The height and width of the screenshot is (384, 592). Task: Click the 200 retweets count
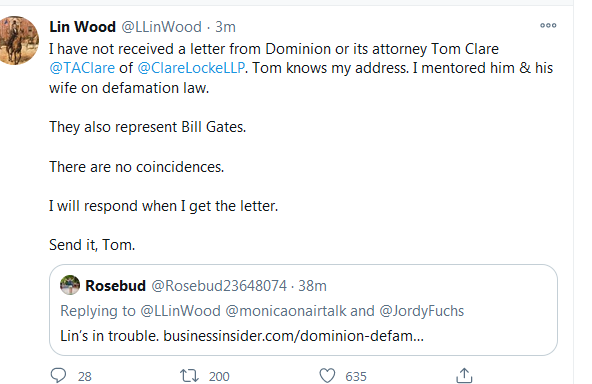(x=219, y=376)
